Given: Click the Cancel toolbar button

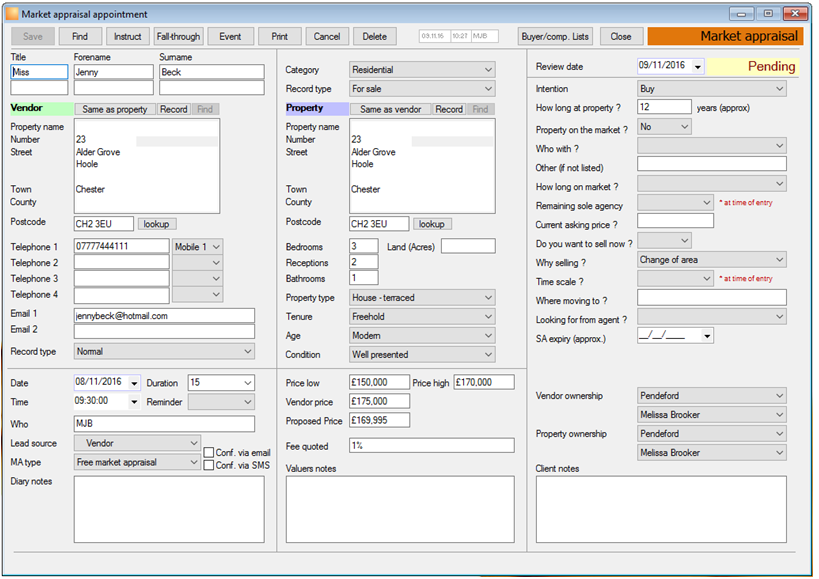Looking at the screenshot, I should click(326, 37).
